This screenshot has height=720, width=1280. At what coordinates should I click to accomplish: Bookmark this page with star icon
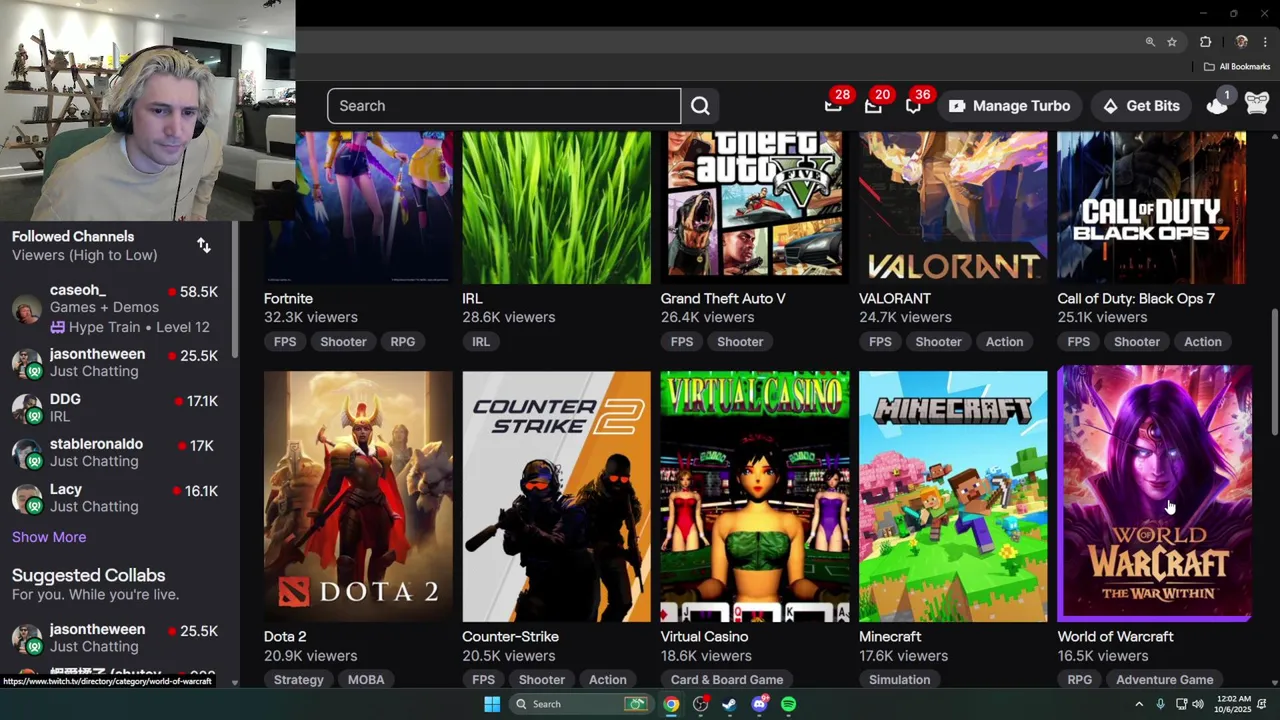tap(1172, 42)
